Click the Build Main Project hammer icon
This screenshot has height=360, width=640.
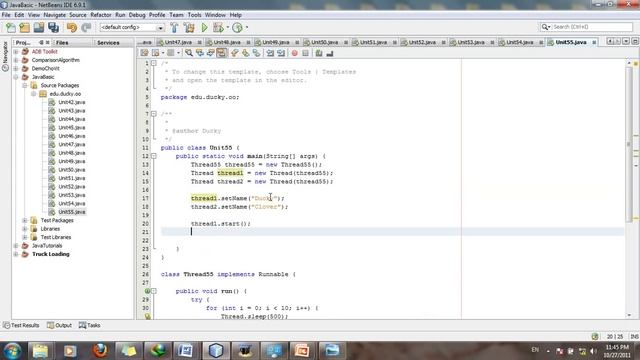coord(174,27)
